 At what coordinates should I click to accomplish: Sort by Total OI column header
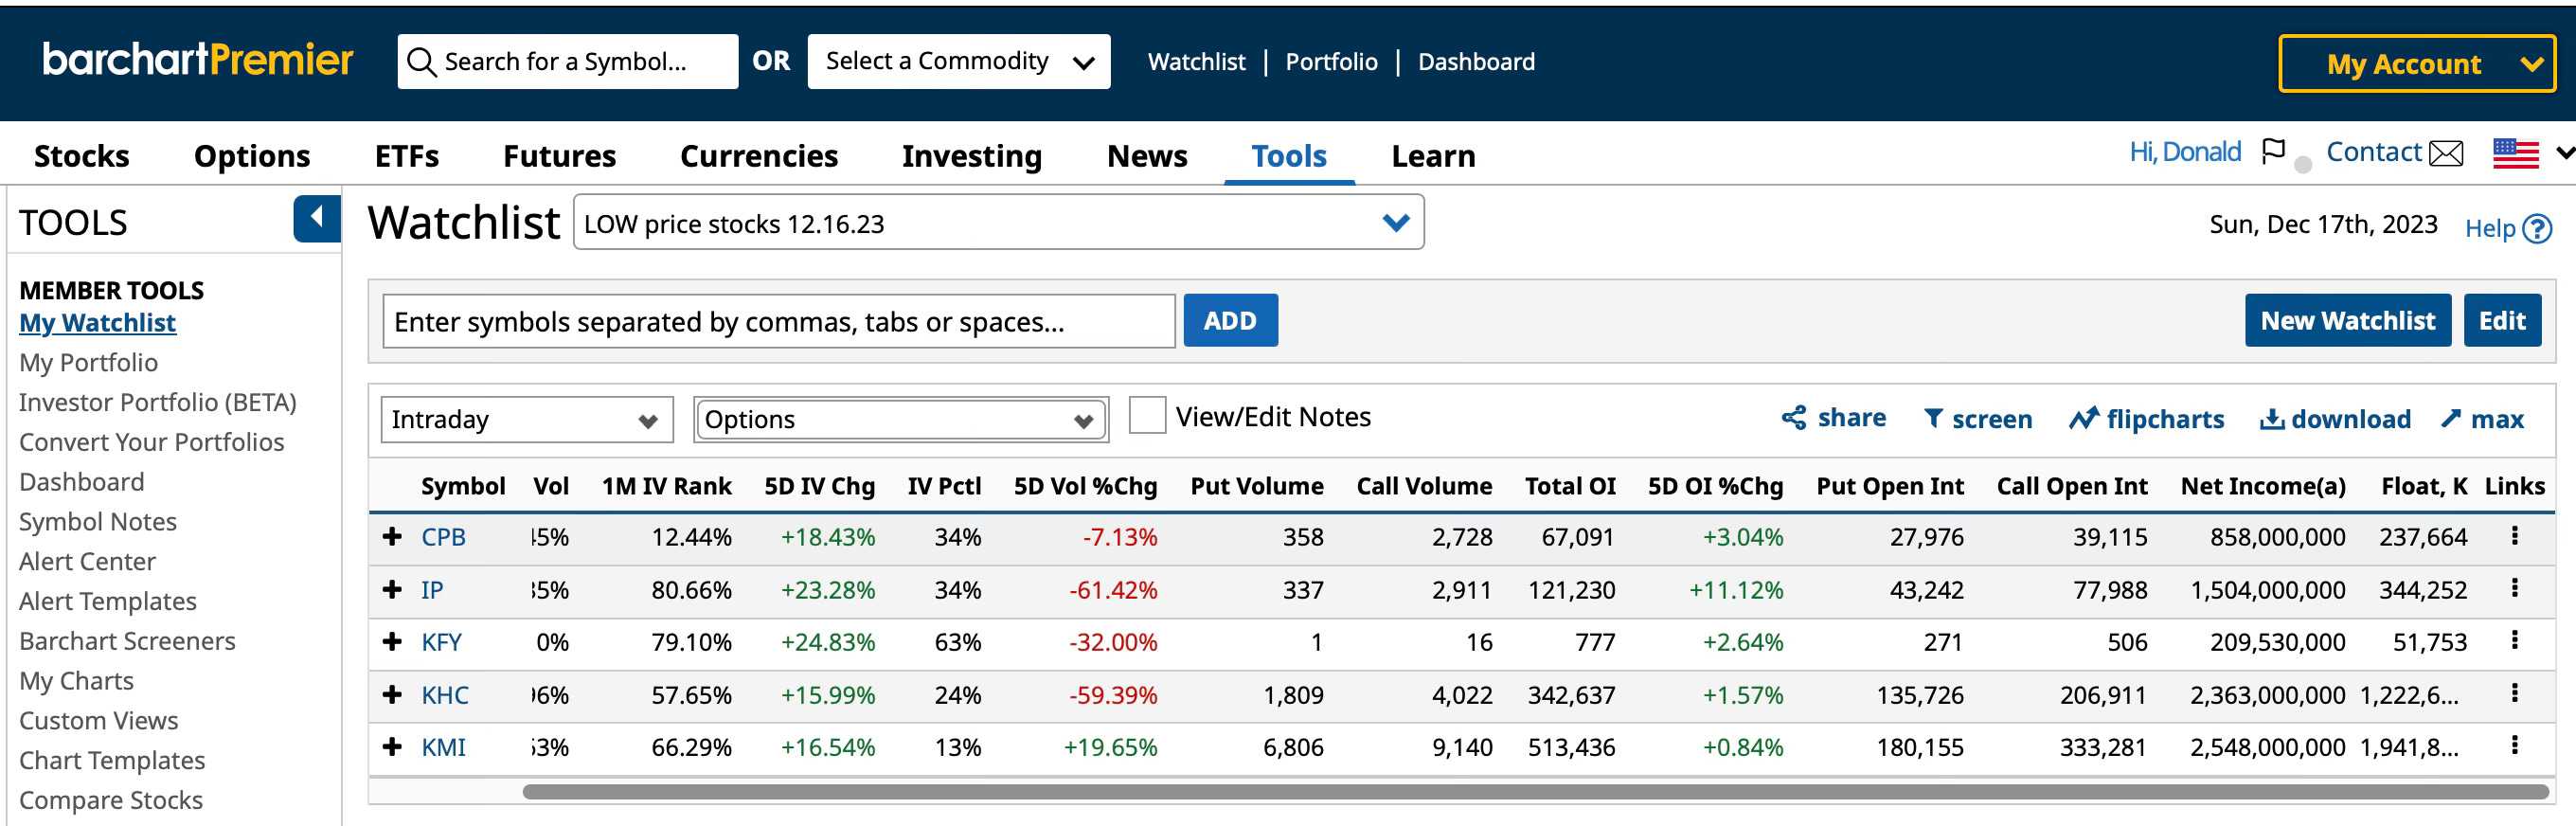tap(1569, 486)
